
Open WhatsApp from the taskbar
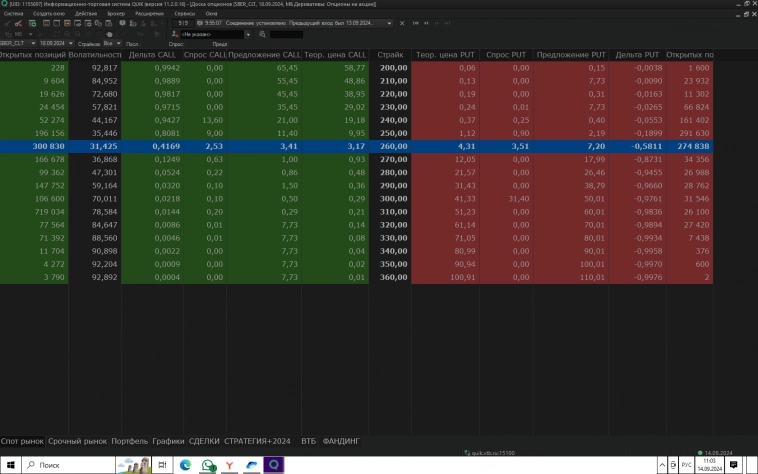click(208, 465)
